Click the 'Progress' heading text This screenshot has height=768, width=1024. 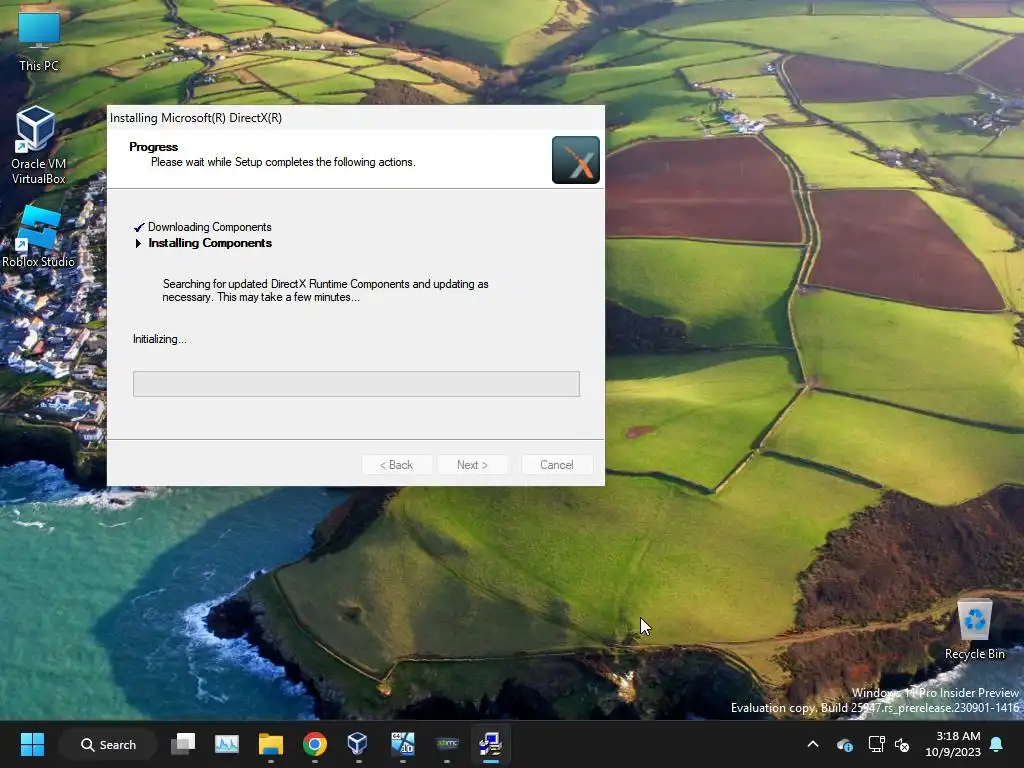(x=153, y=147)
